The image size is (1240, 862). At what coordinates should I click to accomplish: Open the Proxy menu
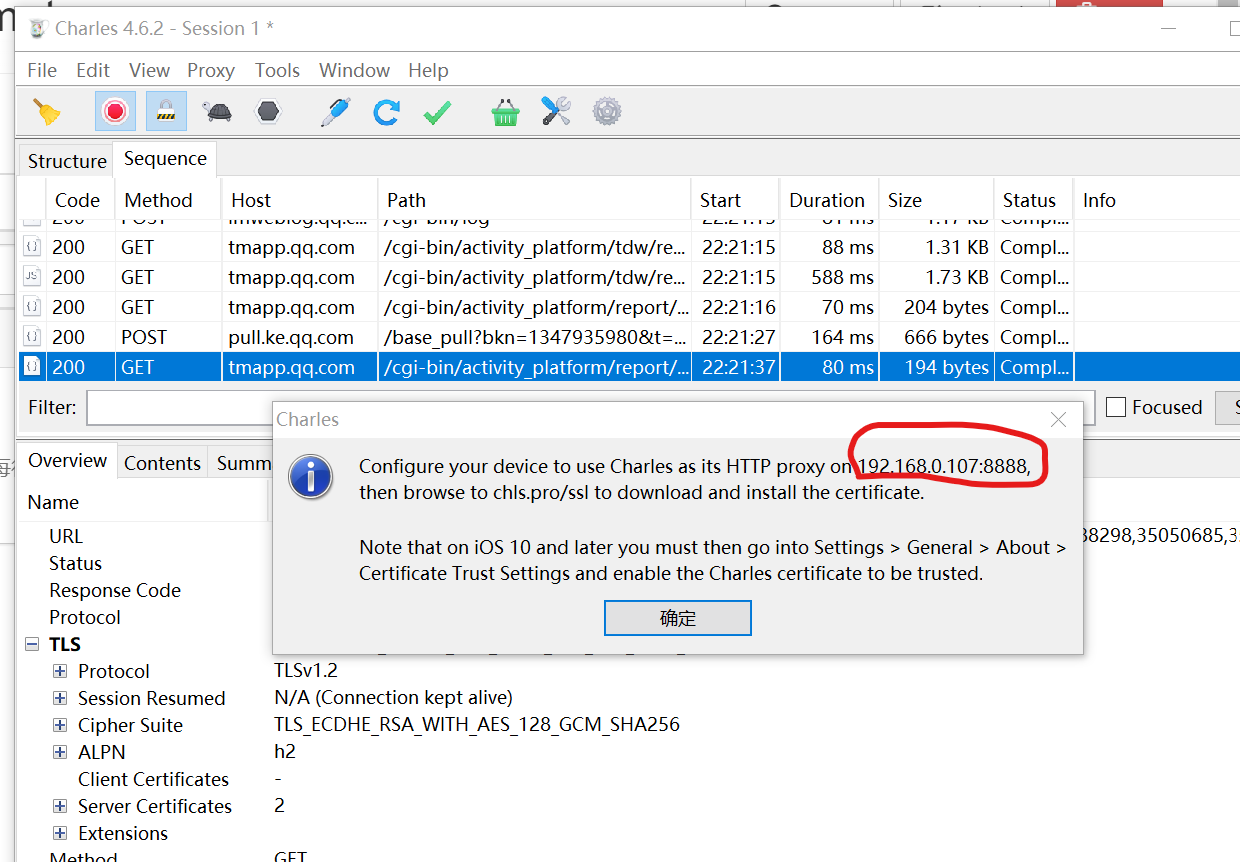tap(211, 70)
